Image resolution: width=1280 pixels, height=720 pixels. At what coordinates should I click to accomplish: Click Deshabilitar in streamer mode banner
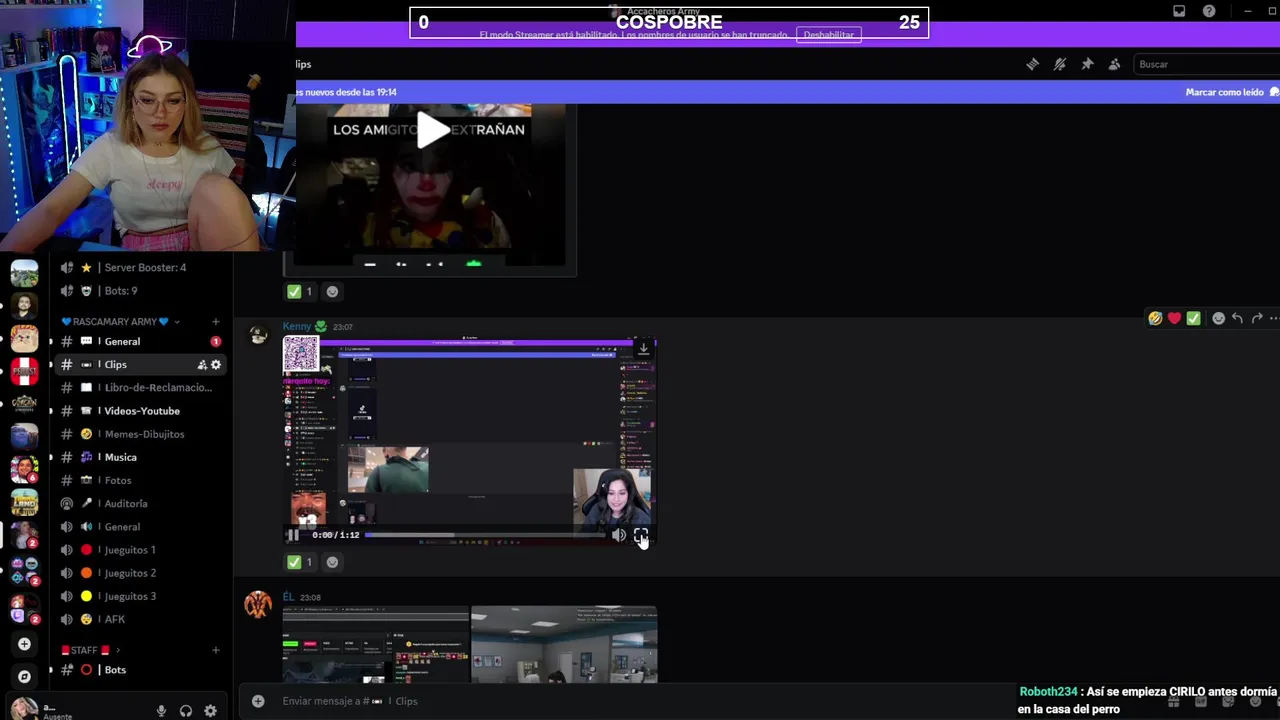coord(829,35)
